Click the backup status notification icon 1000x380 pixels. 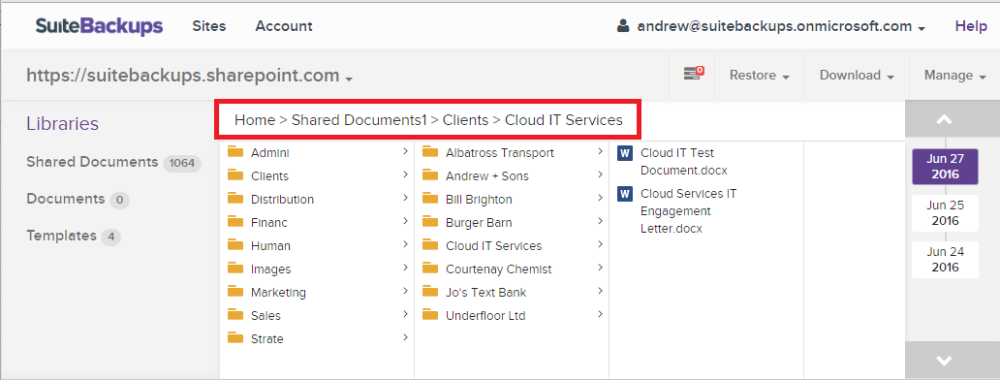pyautogui.click(x=693, y=73)
